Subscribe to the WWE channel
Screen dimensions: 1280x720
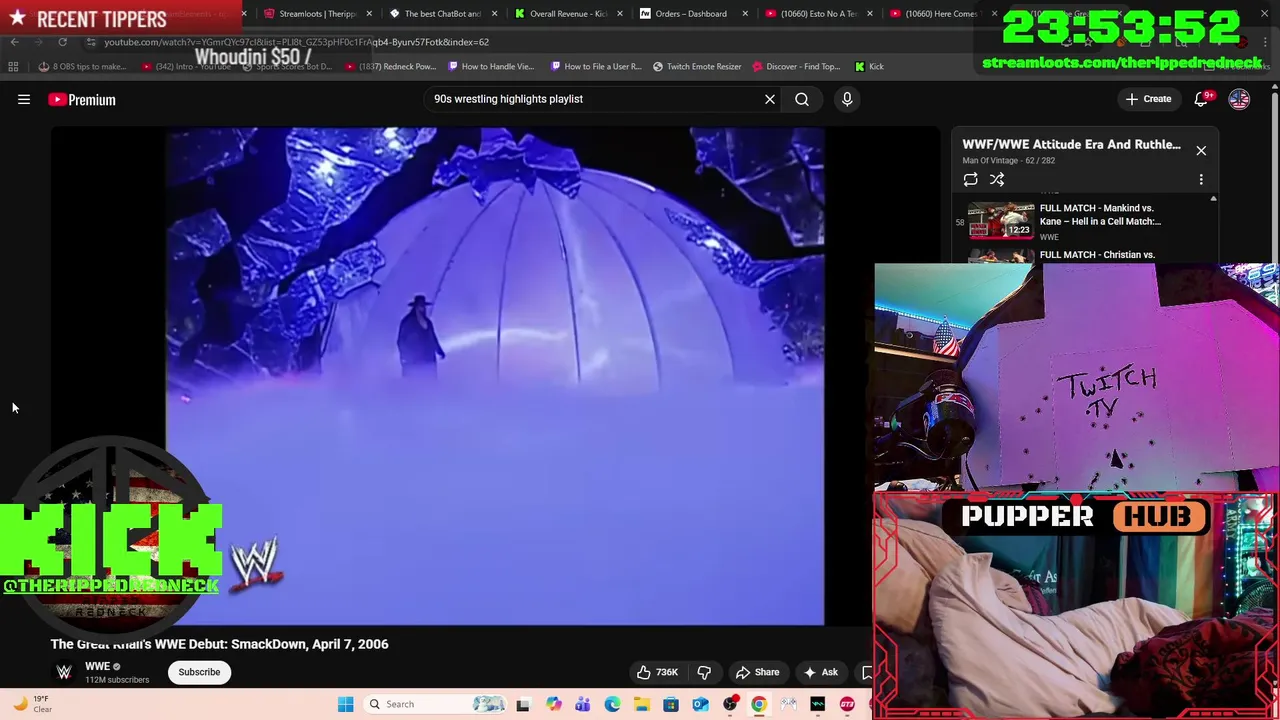[199, 672]
